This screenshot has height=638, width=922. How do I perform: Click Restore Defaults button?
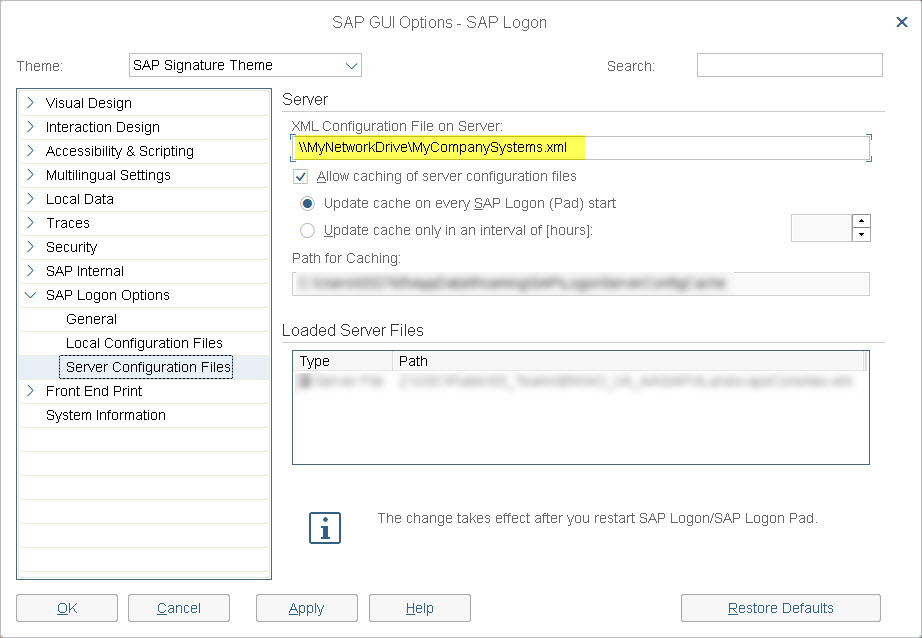(781, 608)
